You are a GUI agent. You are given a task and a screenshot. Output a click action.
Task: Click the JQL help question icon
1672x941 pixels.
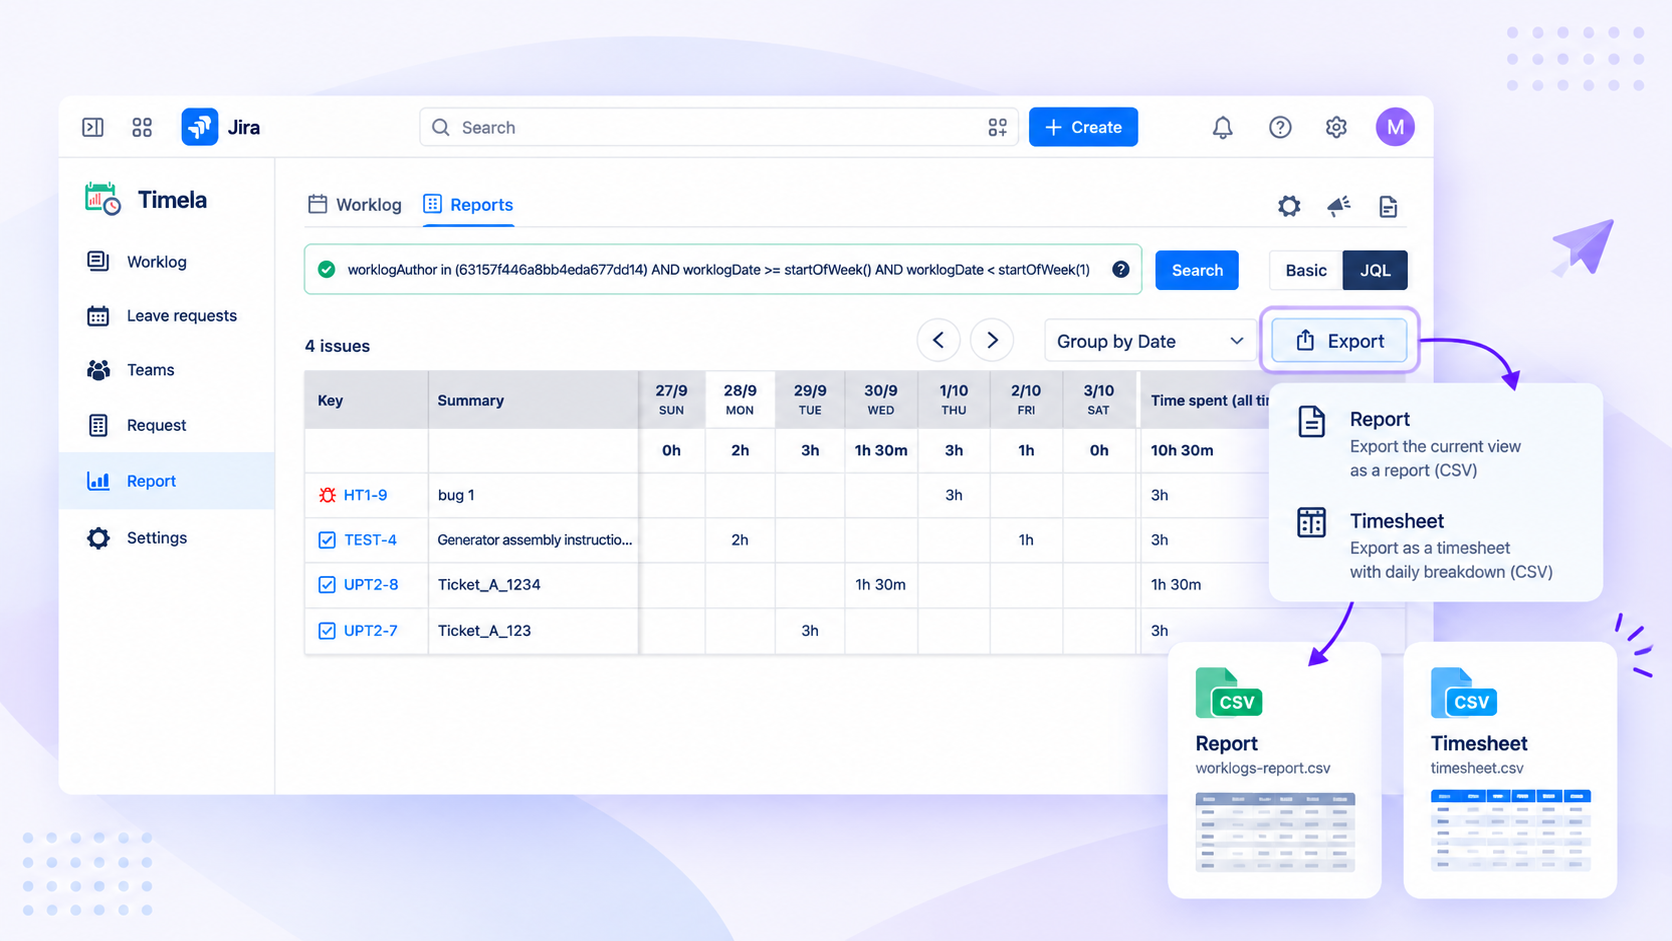1121,269
